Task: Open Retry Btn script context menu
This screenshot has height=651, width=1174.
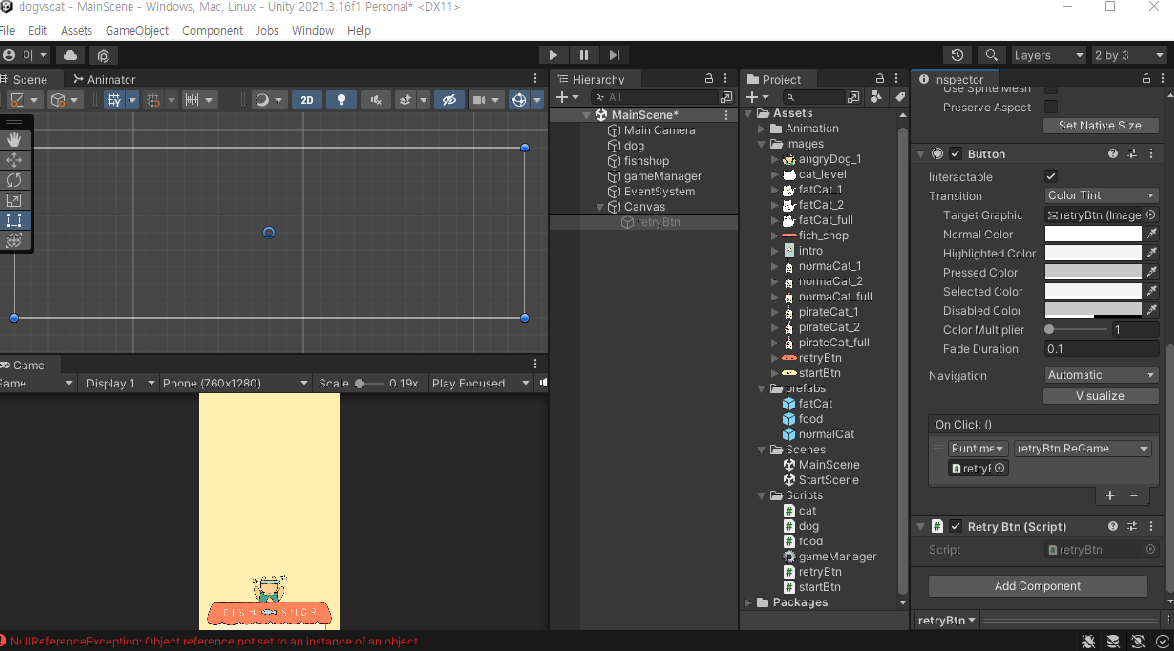Action: [x=1152, y=527]
